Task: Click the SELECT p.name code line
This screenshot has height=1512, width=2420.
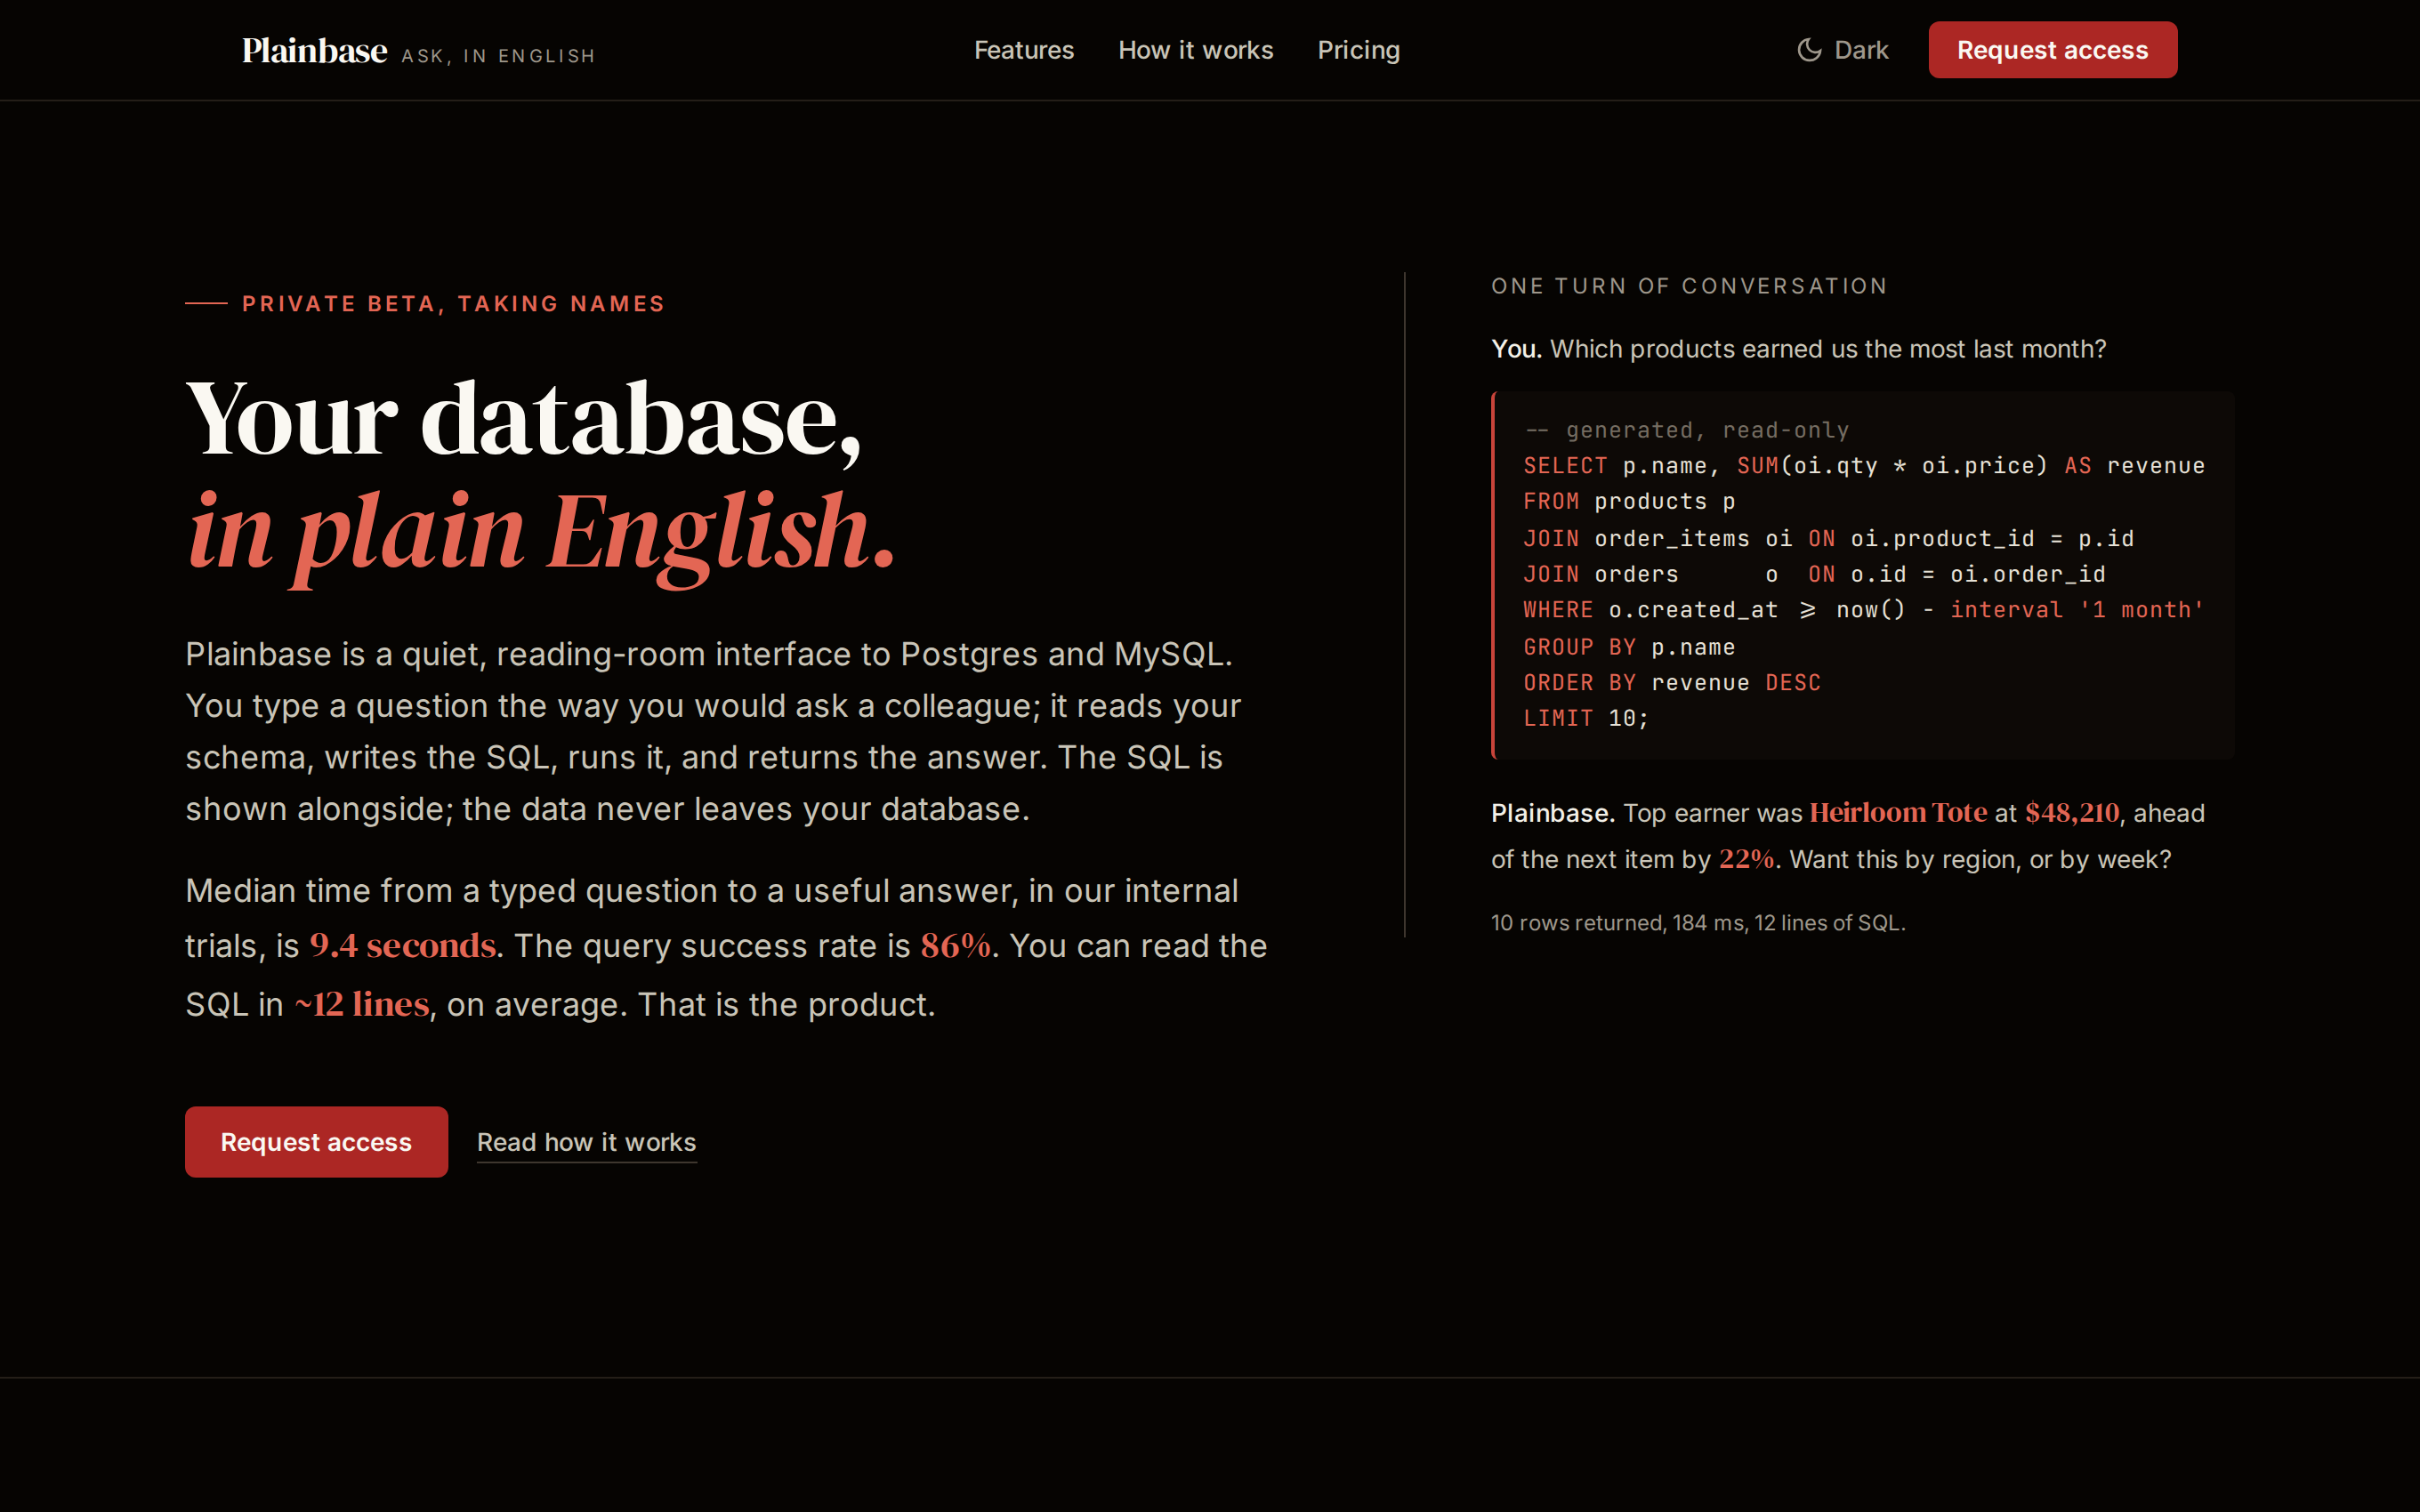Action: pos(1863,466)
